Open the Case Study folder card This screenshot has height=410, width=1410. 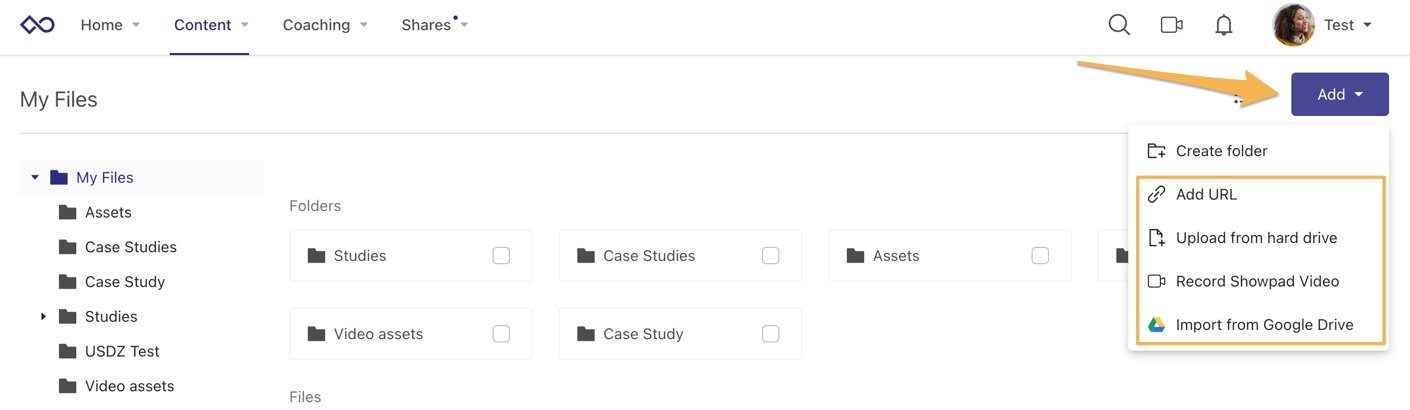point(643,334)
